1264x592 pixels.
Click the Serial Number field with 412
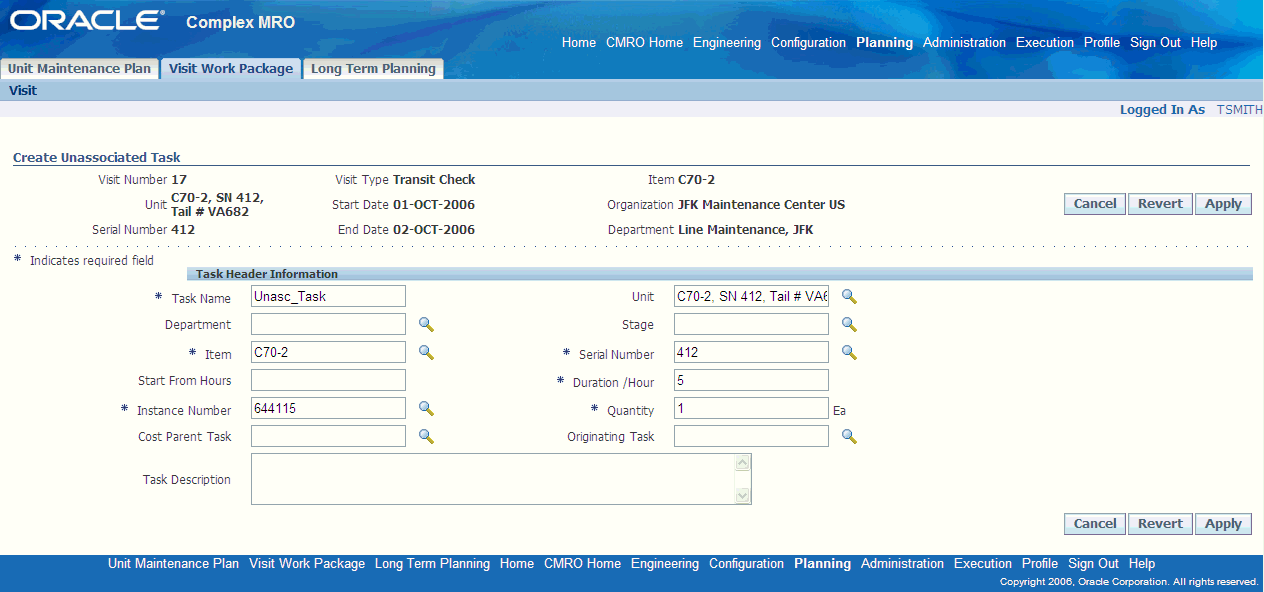click(751, 352)
